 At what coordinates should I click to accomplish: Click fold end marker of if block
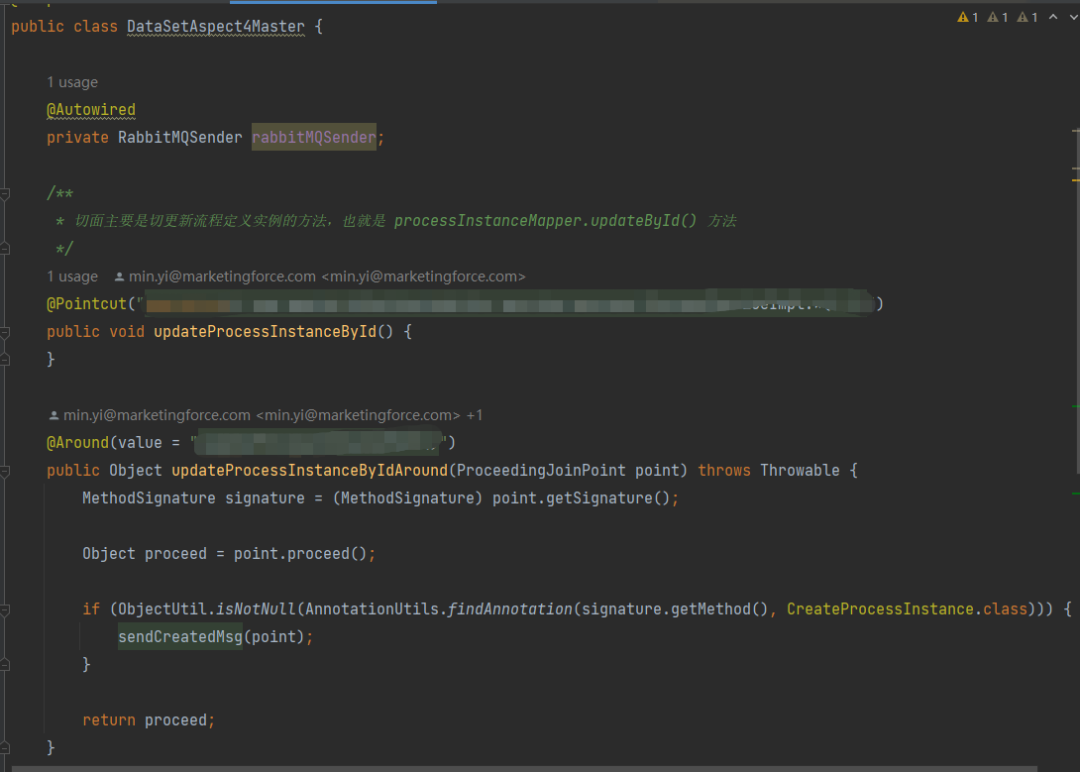point(5,665)
